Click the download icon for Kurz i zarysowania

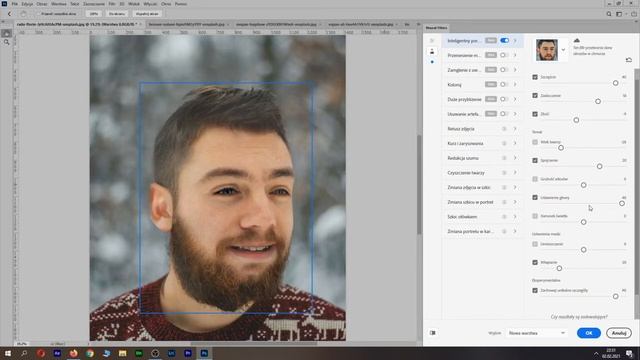pos(504,143)
